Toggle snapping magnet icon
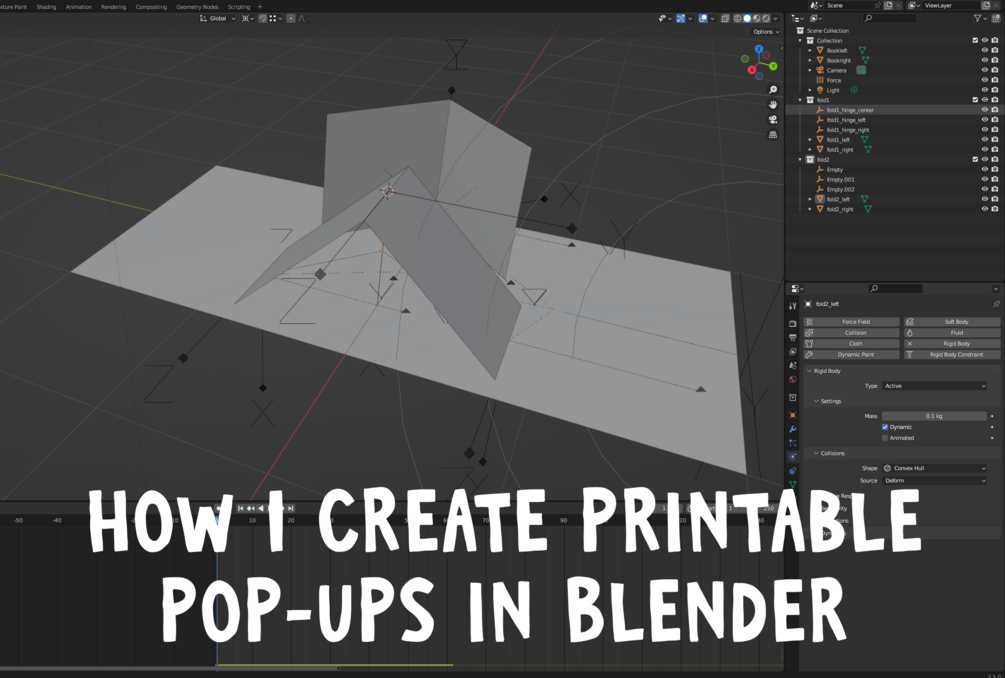This screenshot has width=1005, height=678. click(263, 19)
